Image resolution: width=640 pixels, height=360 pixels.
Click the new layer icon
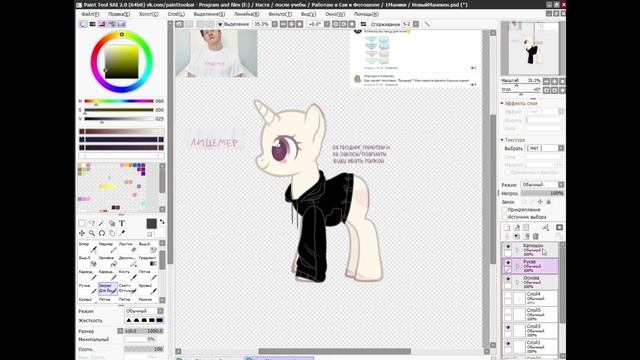pyautogui.click(x=507, y=227)
